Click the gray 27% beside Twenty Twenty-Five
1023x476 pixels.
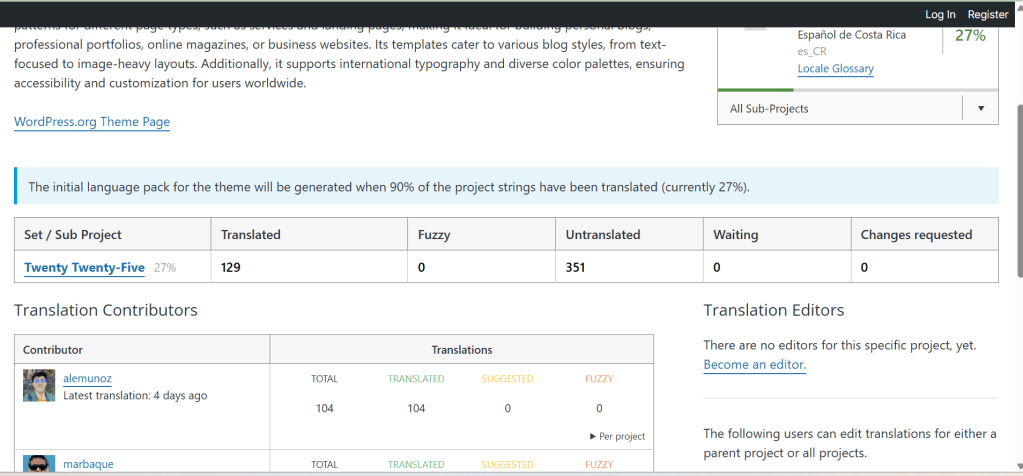165,267
